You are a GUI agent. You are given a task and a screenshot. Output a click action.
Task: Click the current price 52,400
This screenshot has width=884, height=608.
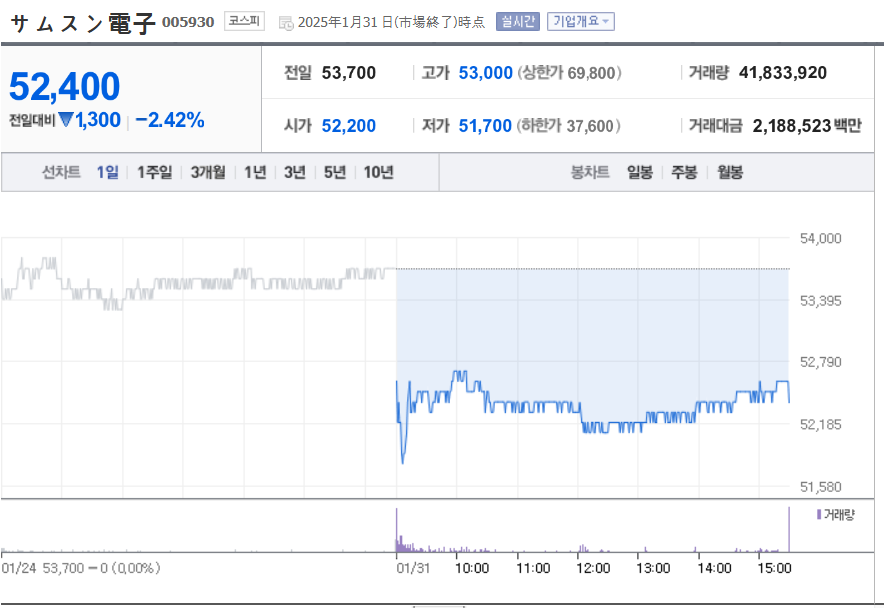(x=65, y=87)
